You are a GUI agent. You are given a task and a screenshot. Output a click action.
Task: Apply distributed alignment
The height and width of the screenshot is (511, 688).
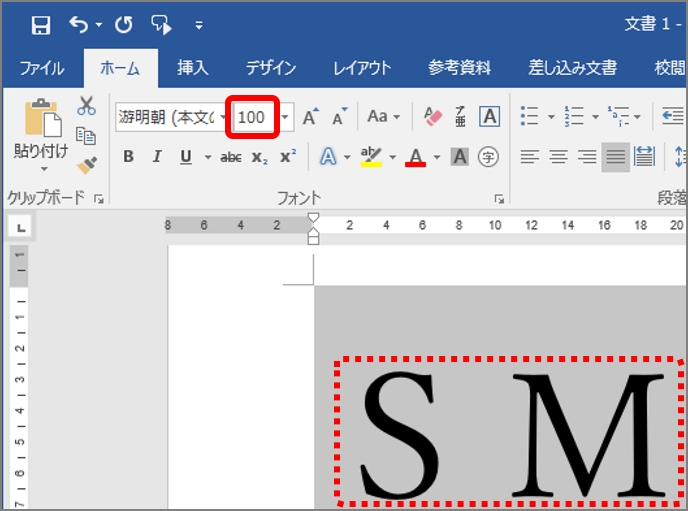point(644,157)
